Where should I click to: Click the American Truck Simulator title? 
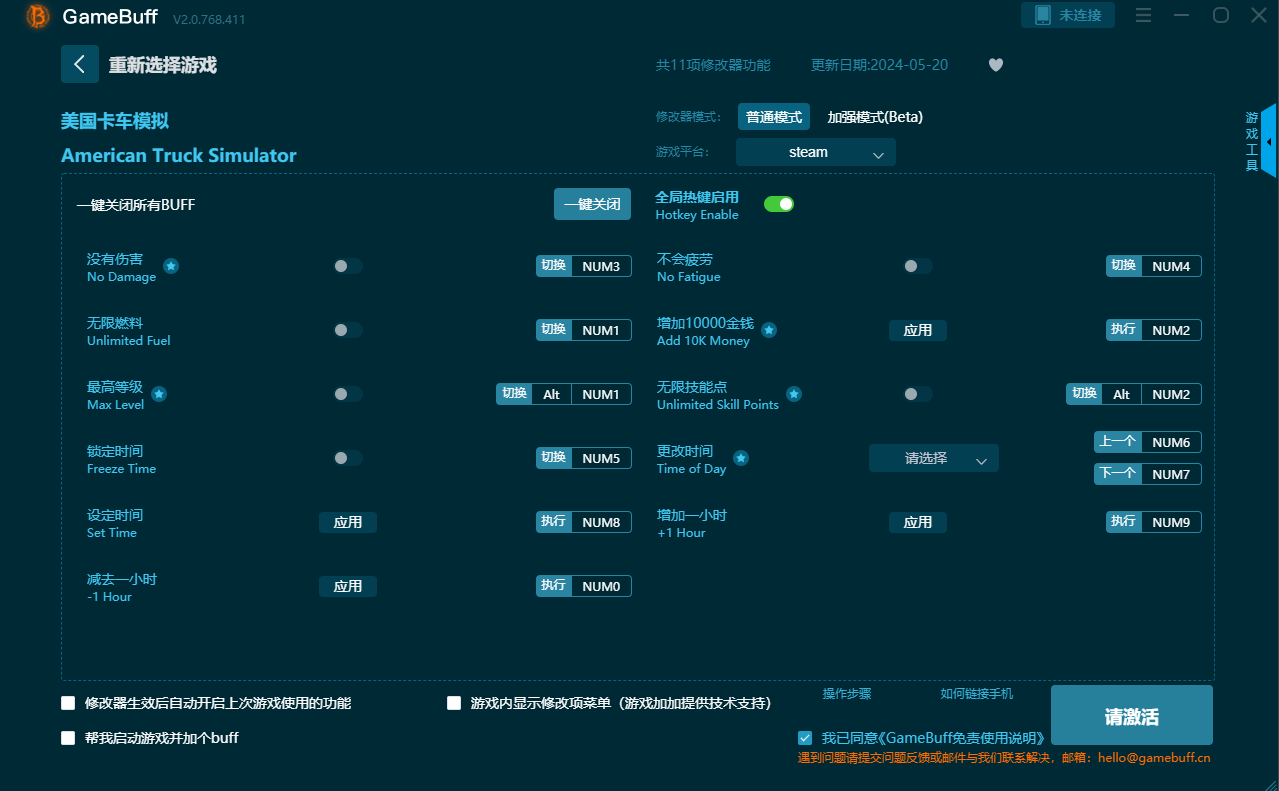(179, 155)
